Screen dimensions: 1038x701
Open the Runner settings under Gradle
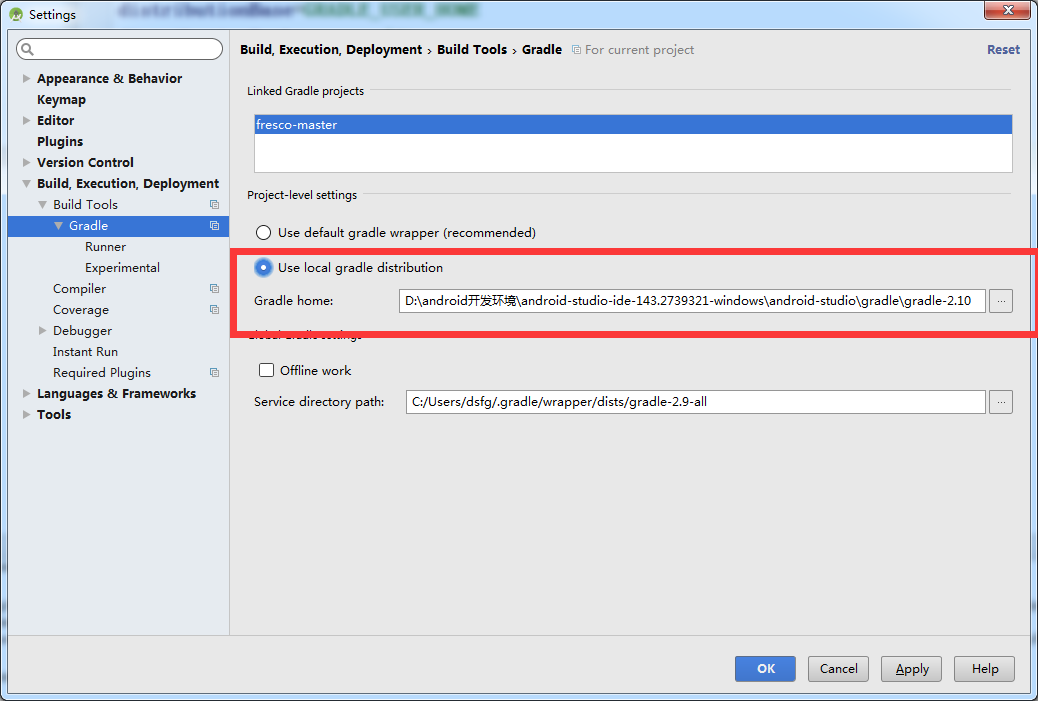pos(105,247)
